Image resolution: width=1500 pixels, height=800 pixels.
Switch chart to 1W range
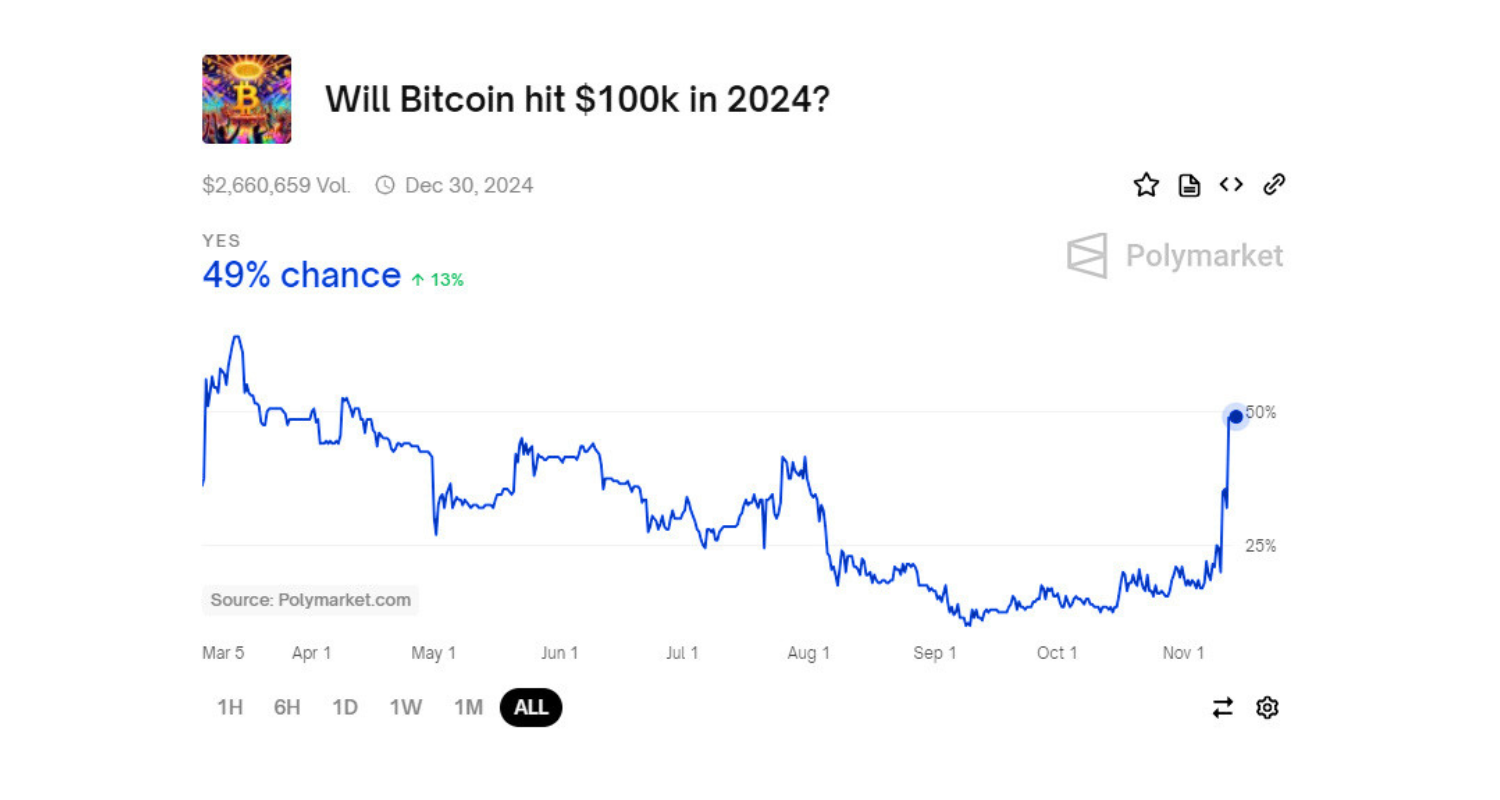coord(405,708)
